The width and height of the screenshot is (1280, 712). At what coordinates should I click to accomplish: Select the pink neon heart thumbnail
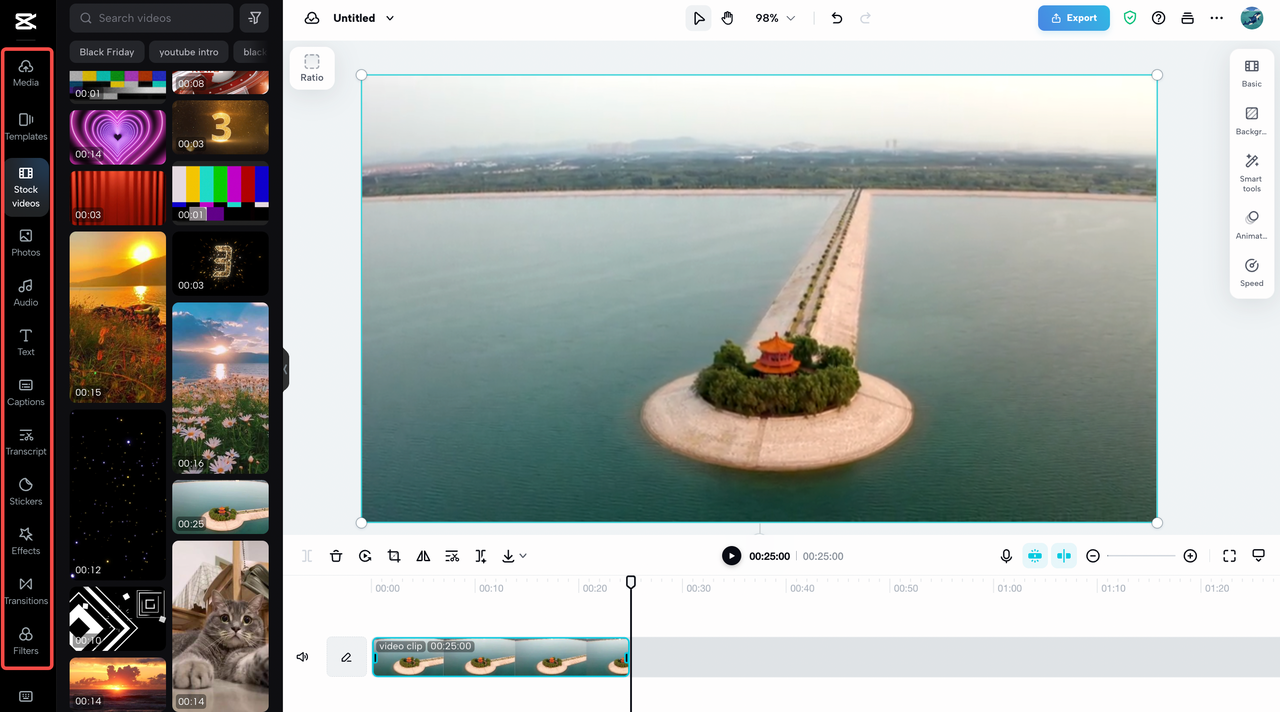[x=118, y=137]
